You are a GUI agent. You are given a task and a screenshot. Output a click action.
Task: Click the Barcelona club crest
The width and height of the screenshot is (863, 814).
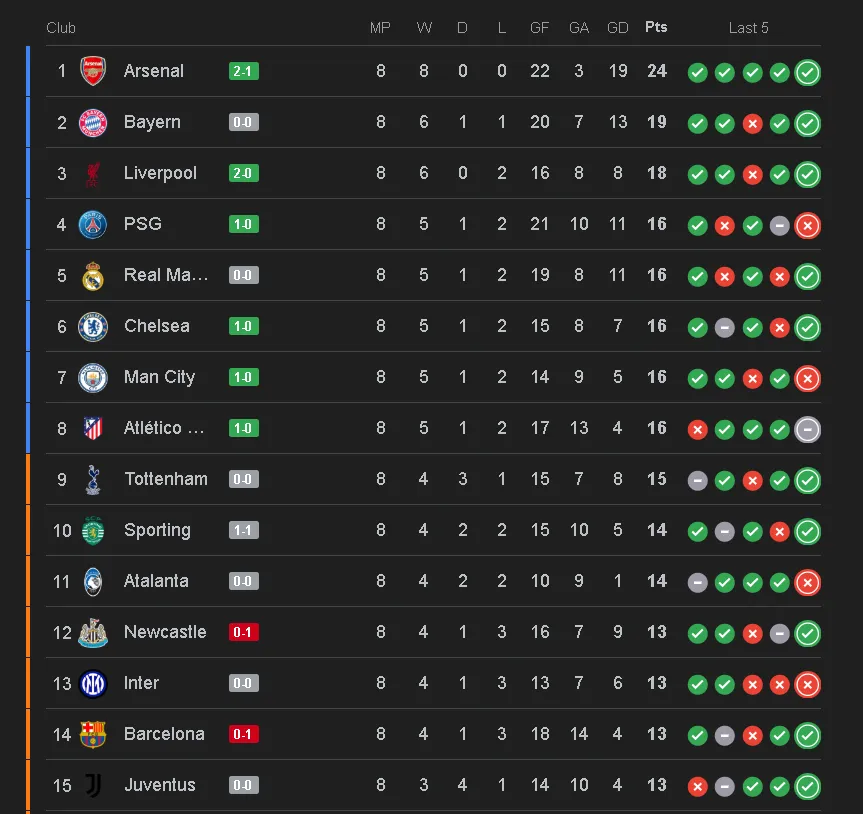(93, 733)
